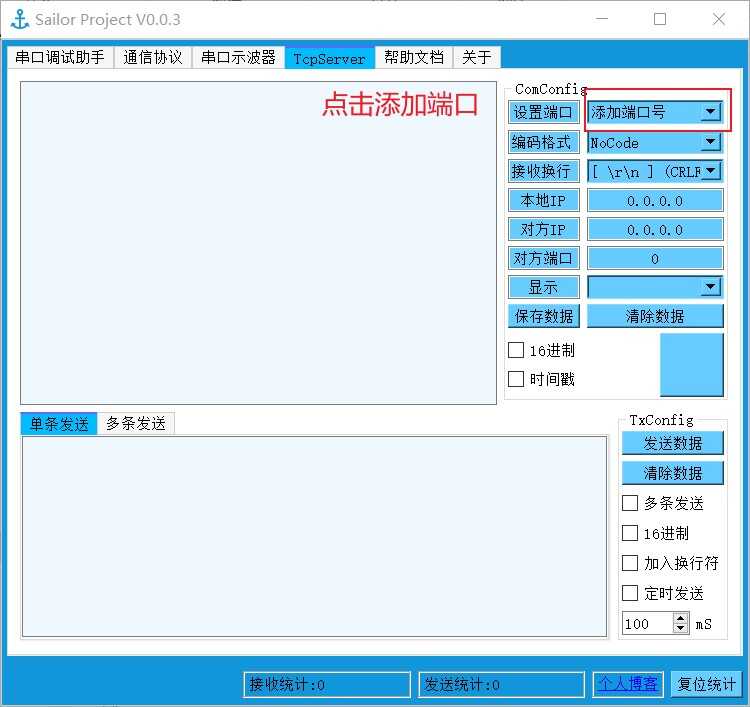Click the 对方IP button
Viewport: 750px width, 707px height.
click(x=543, y=230)
